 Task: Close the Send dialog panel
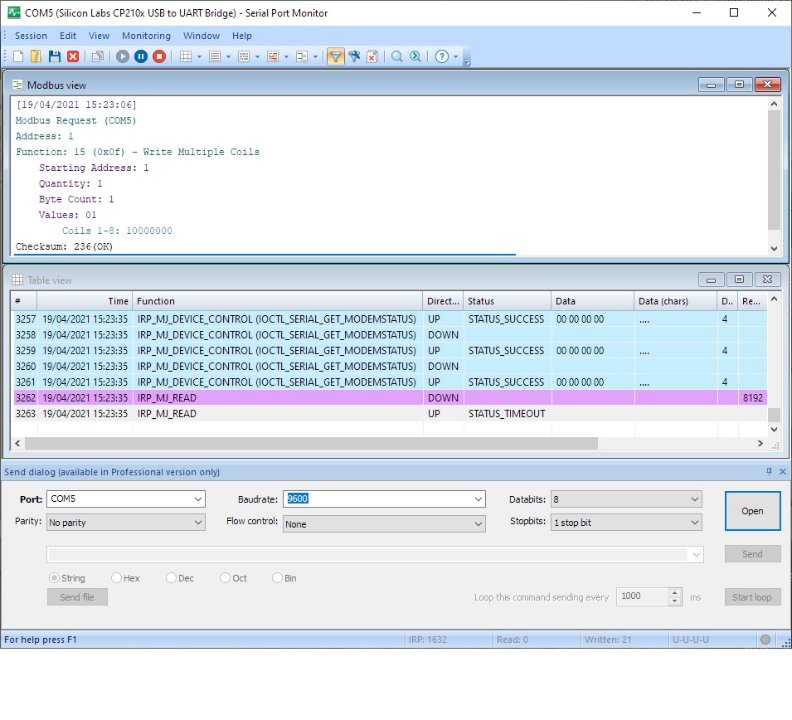782,471
